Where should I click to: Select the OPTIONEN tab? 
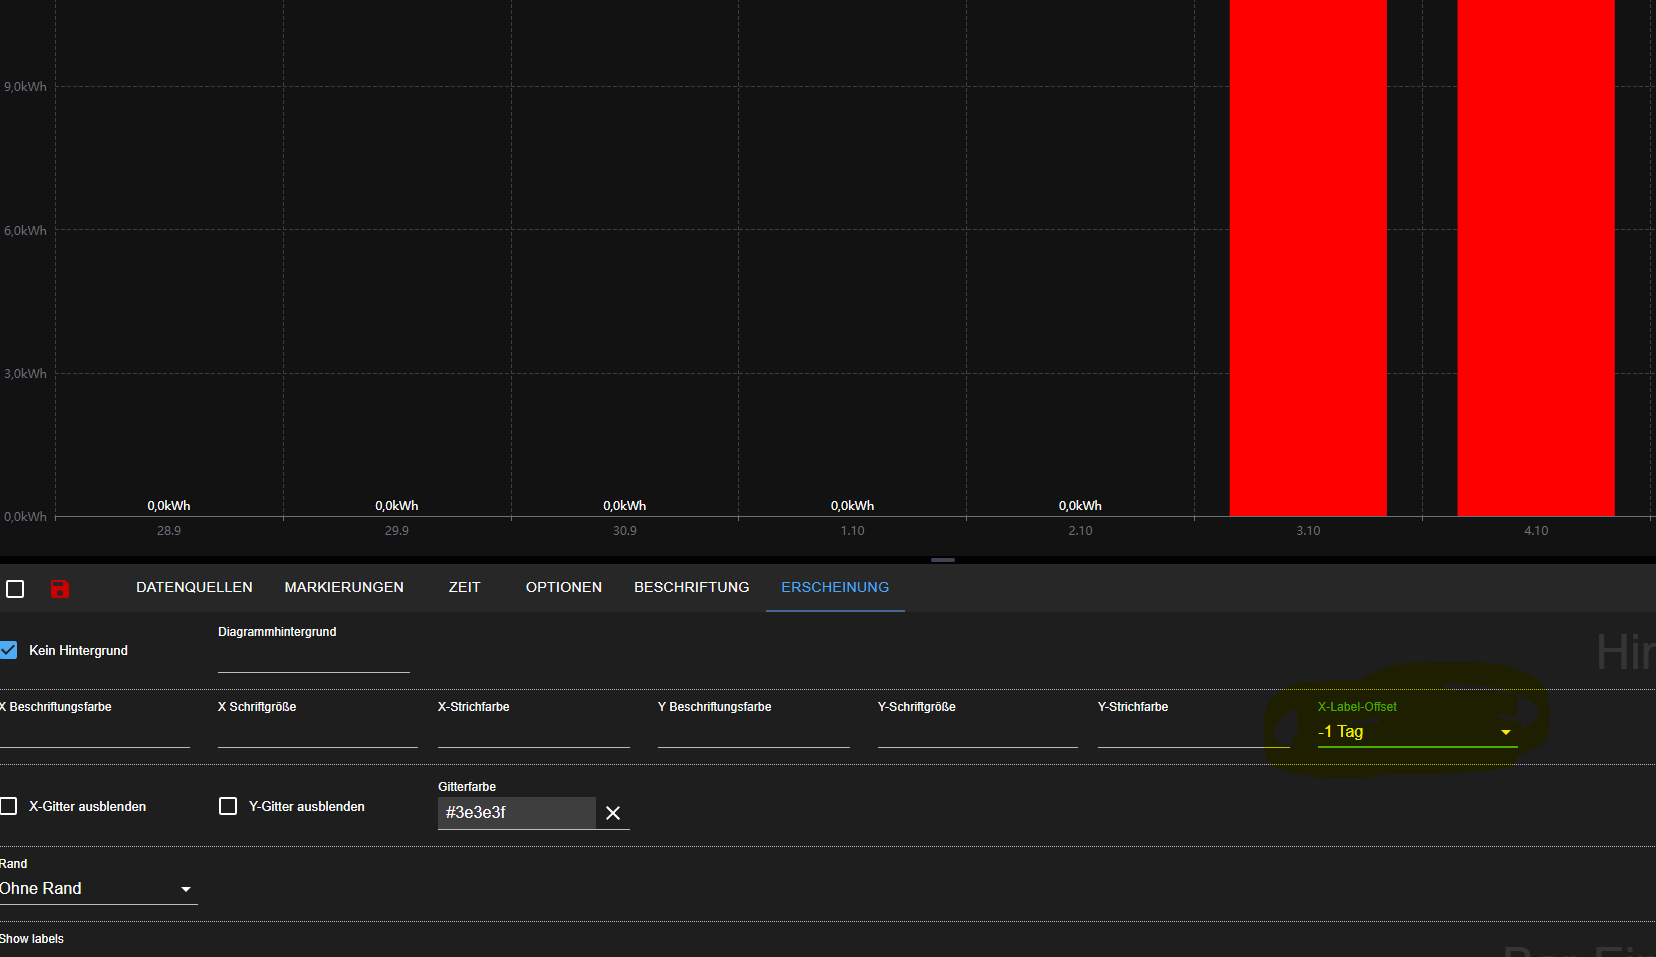click(563, 587)
